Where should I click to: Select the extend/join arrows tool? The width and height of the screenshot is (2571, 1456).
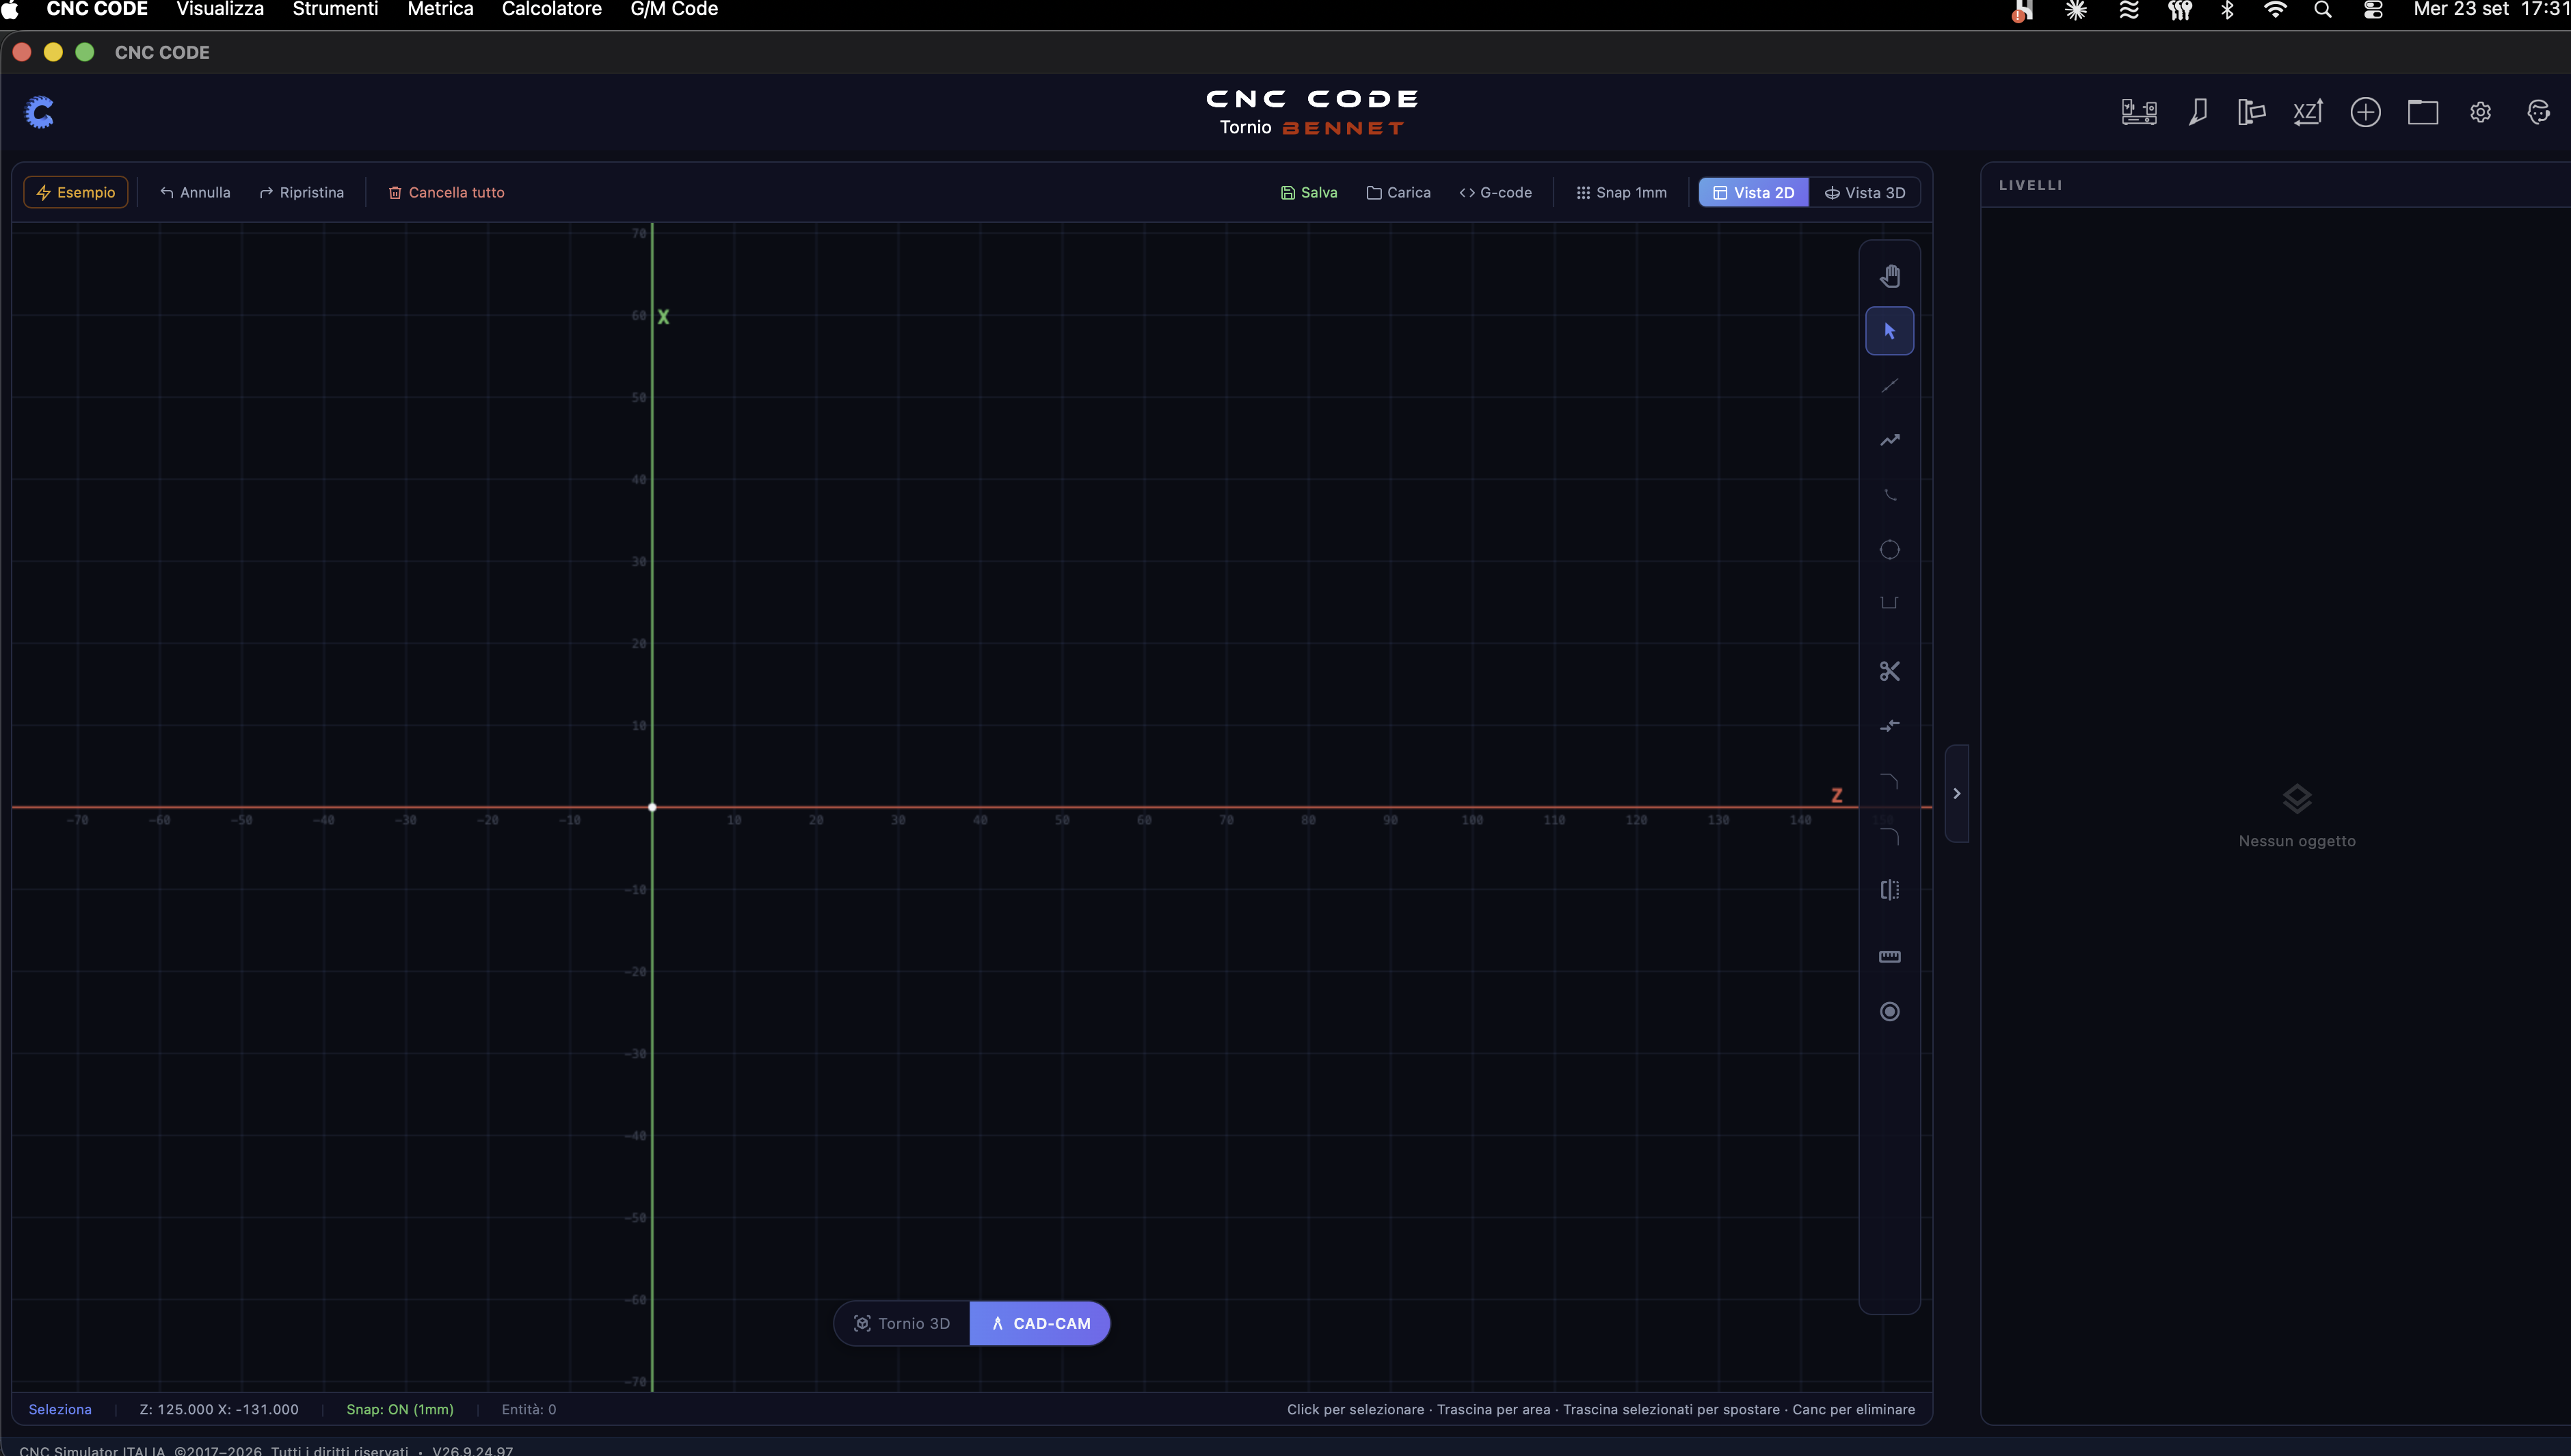[1889, 726]
